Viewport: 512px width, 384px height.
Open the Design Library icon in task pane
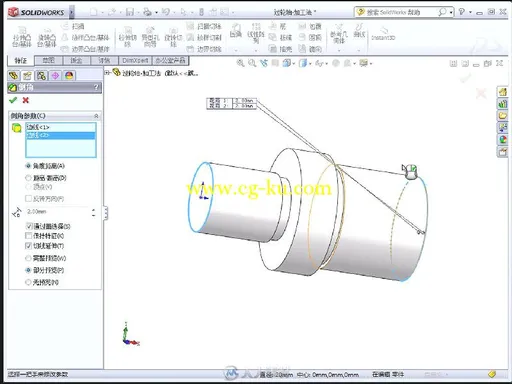(502, 104)
